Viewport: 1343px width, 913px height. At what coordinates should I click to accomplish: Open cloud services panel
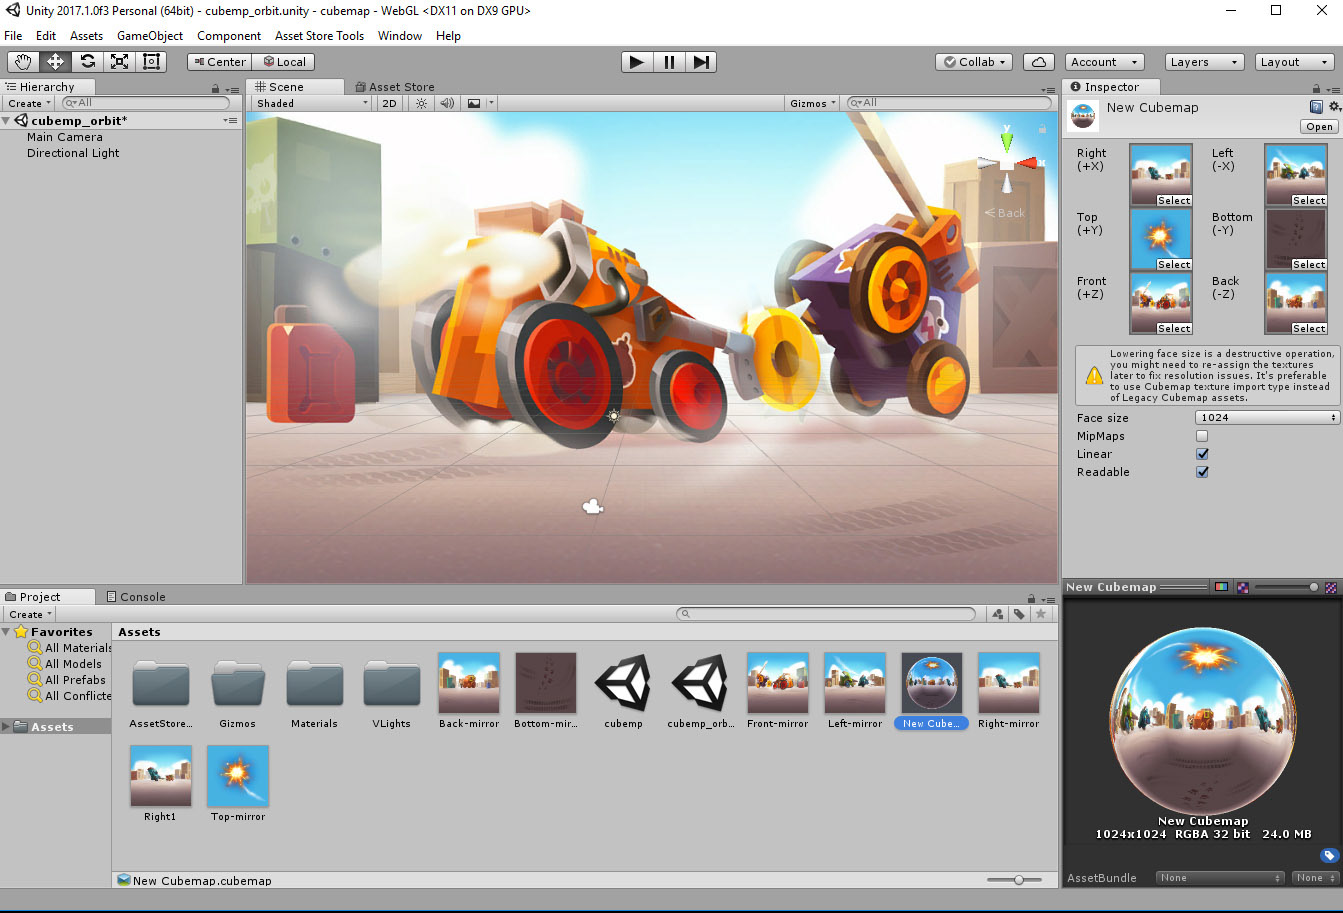(1039, 62)
